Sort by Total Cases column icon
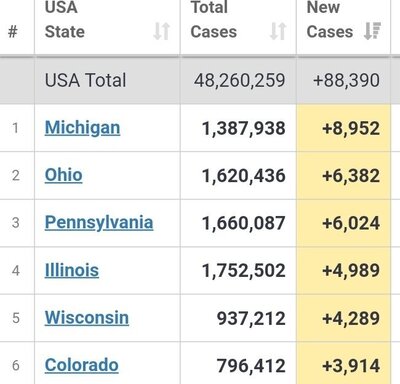Image resolution: width=400 pixels, height=384 pixels. tap(278, 32)
